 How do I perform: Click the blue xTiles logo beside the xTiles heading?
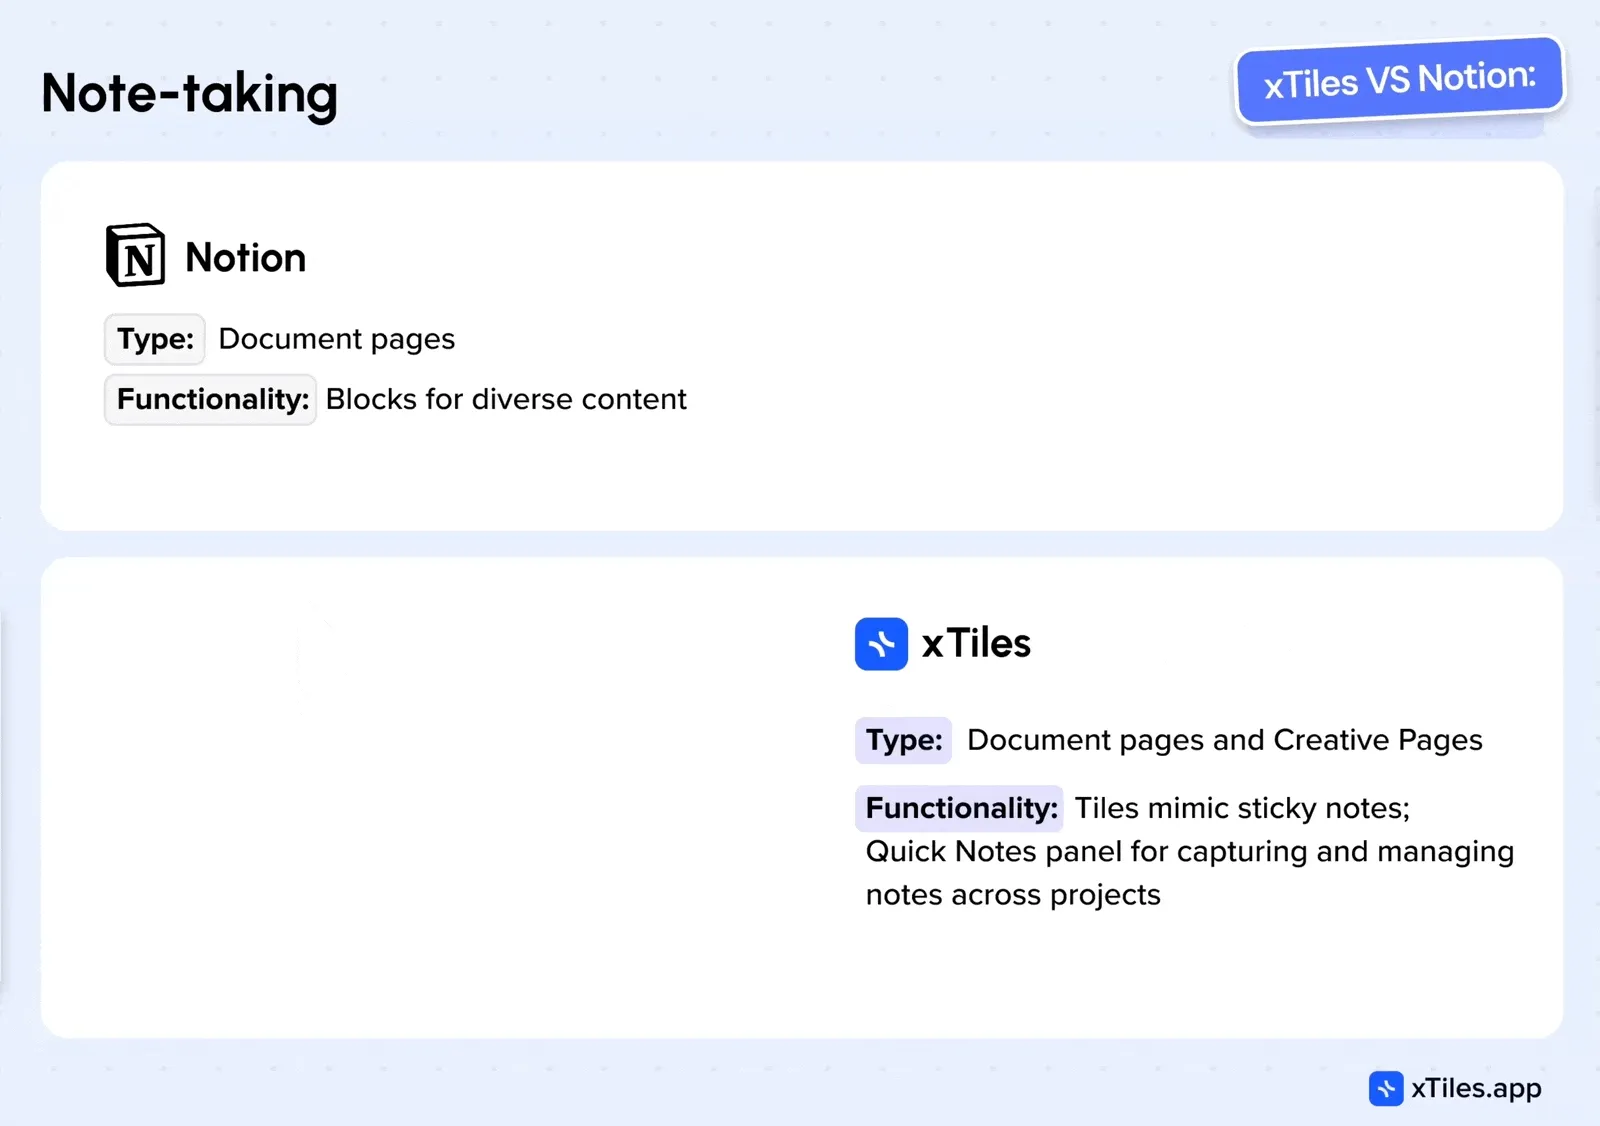(881, 644)
